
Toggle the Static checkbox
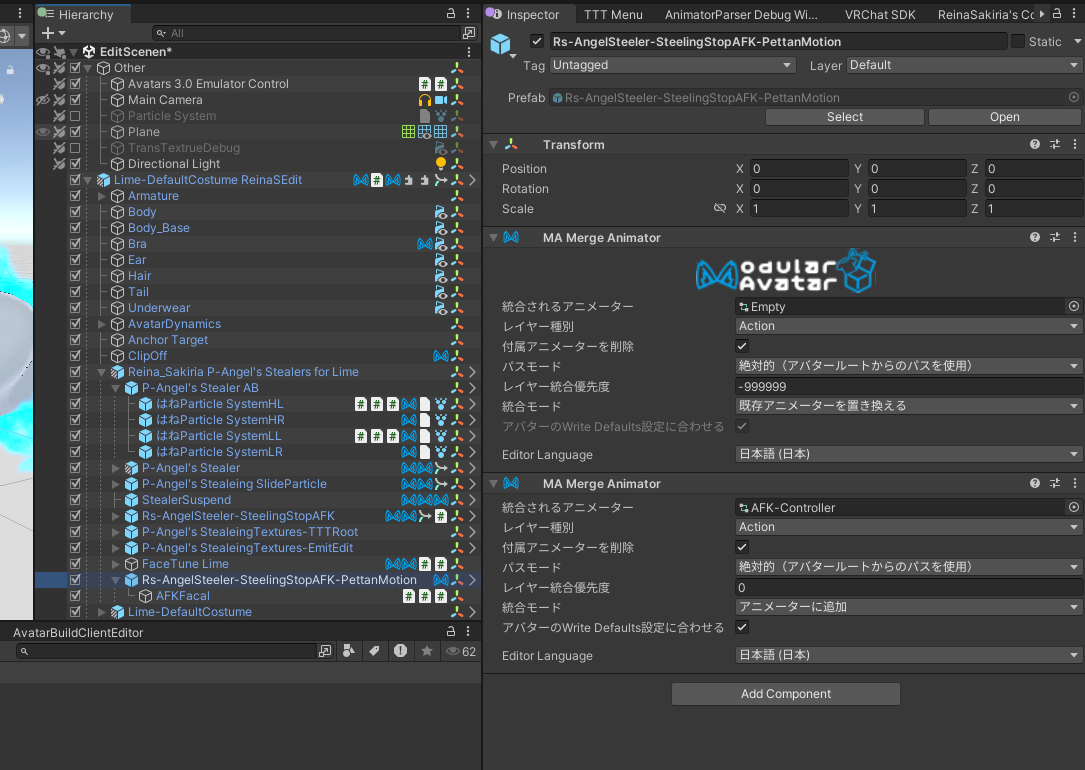pyautogui.click(x=1018, y=42)
